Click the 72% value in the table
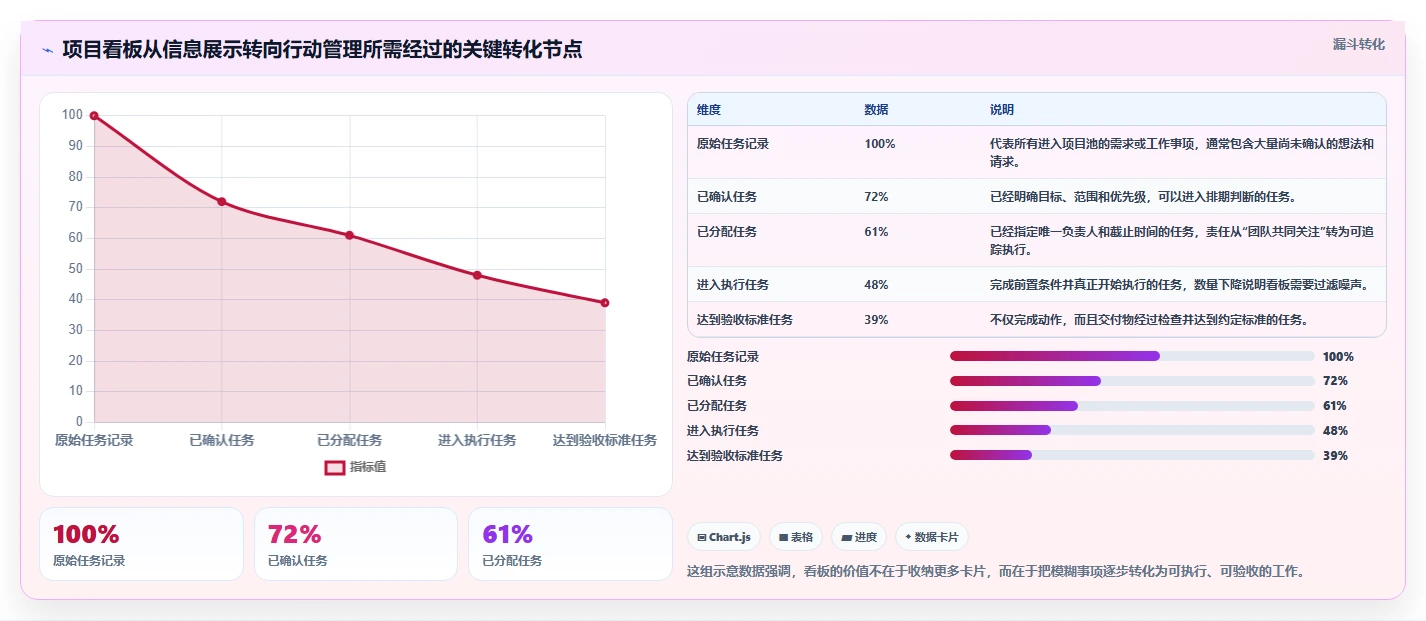This screenshot has height=621, width=1426. point(876,197)
